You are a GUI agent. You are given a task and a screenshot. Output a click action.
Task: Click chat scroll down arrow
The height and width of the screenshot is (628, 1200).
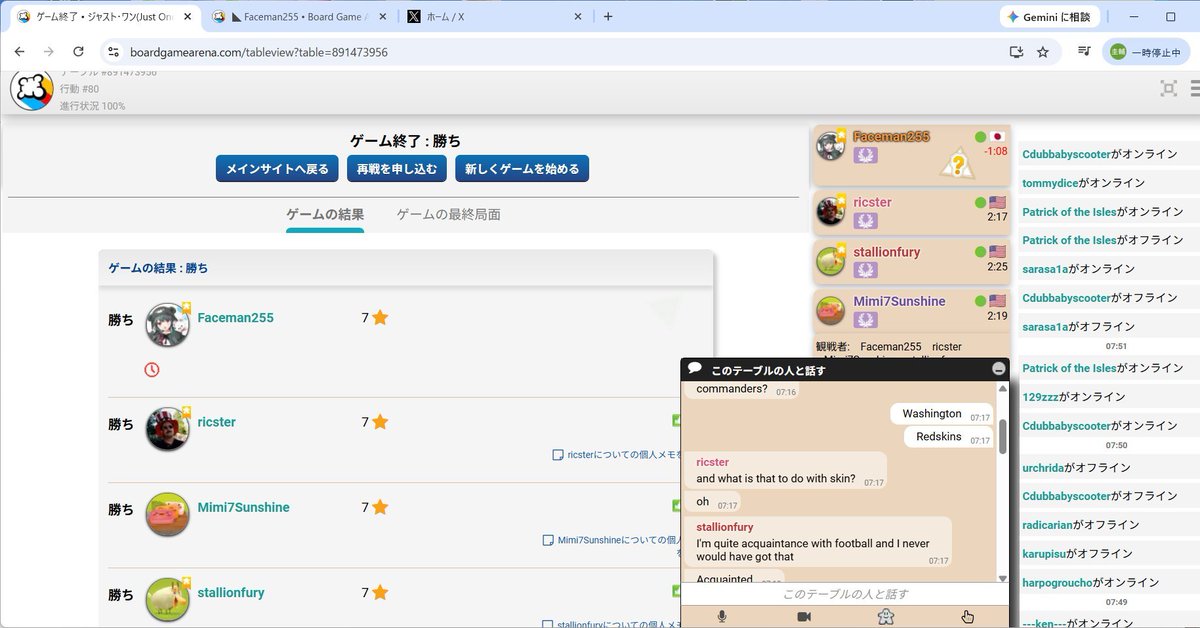pos(1003,578)
